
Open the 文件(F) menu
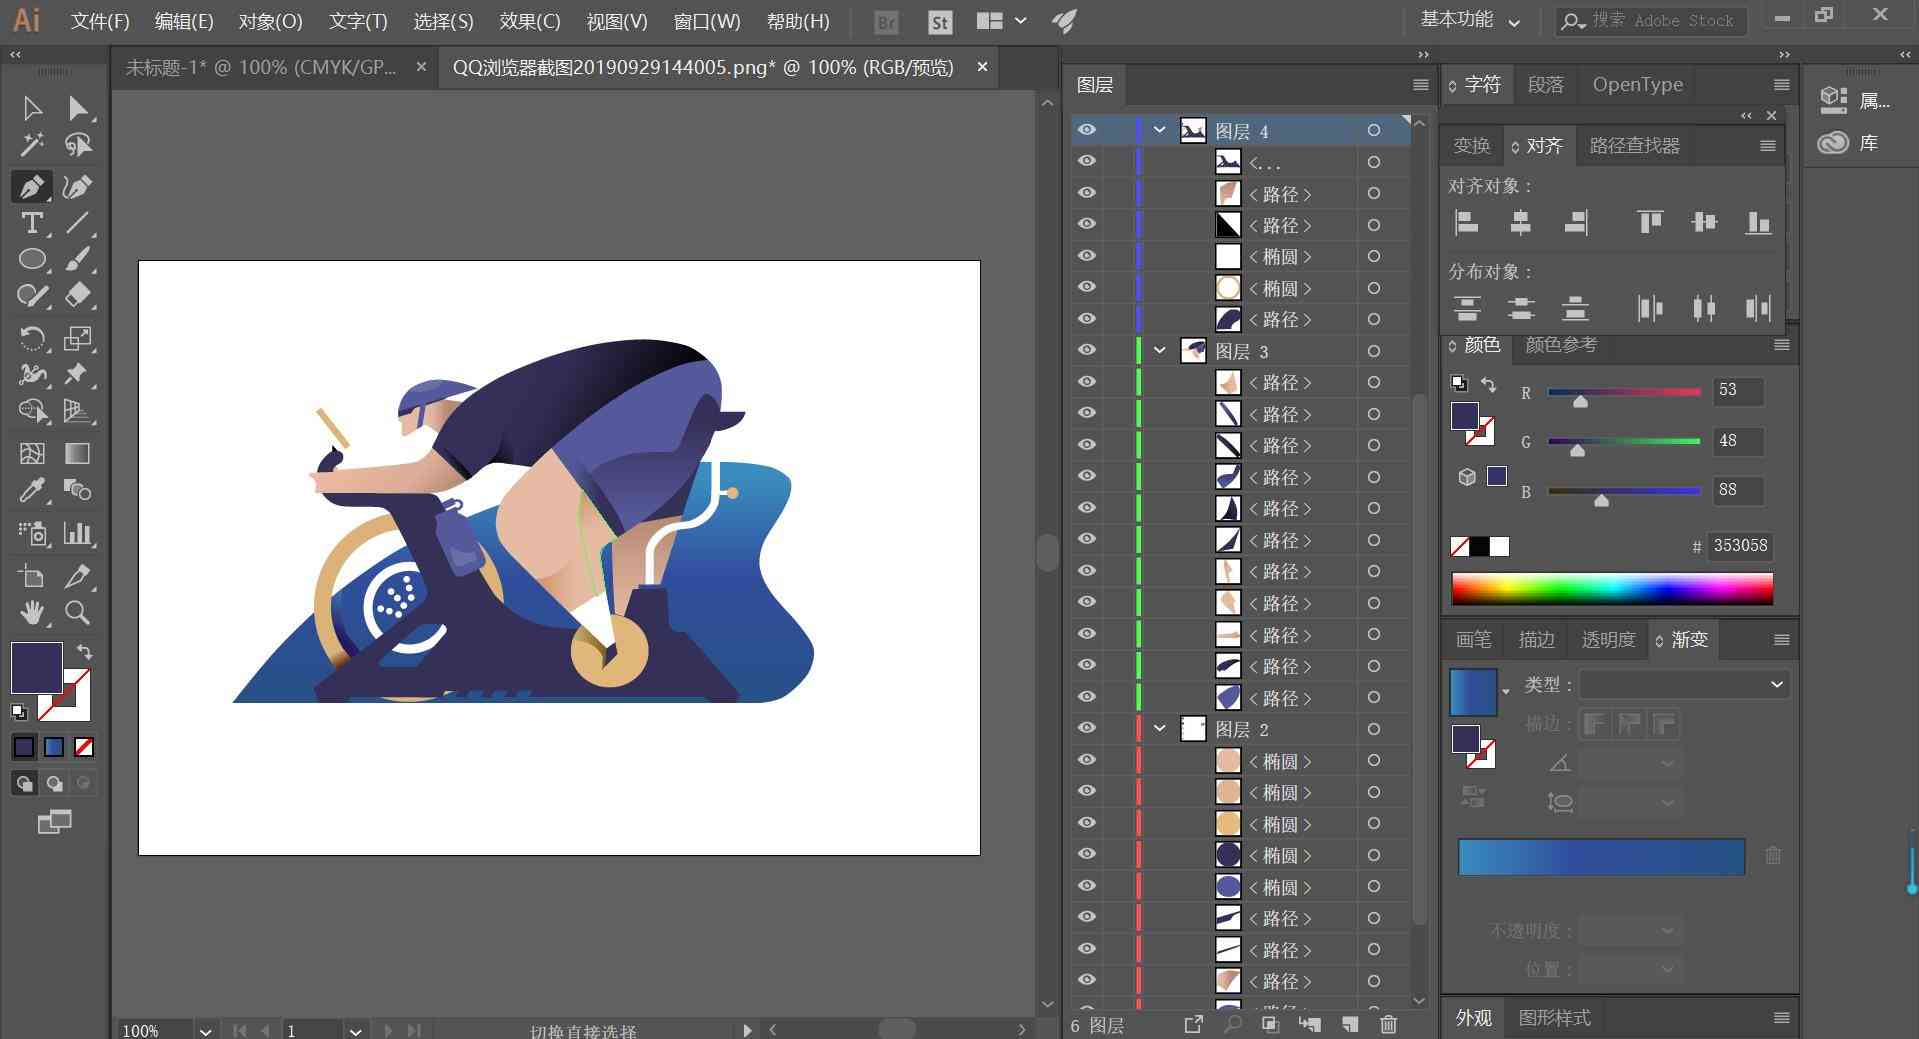tap(100, 21)
